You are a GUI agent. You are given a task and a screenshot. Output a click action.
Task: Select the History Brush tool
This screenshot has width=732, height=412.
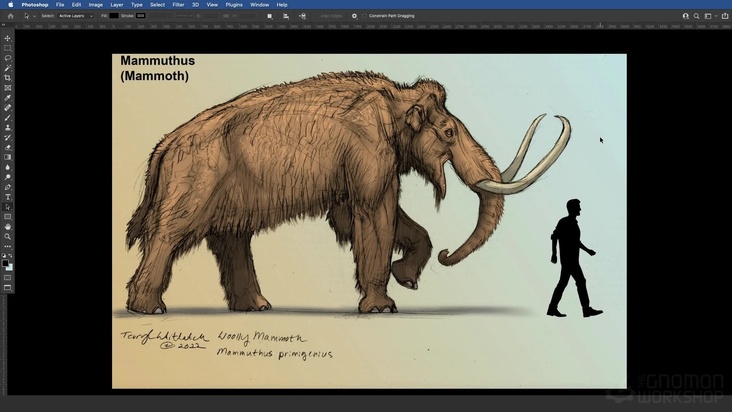[7, 138]
